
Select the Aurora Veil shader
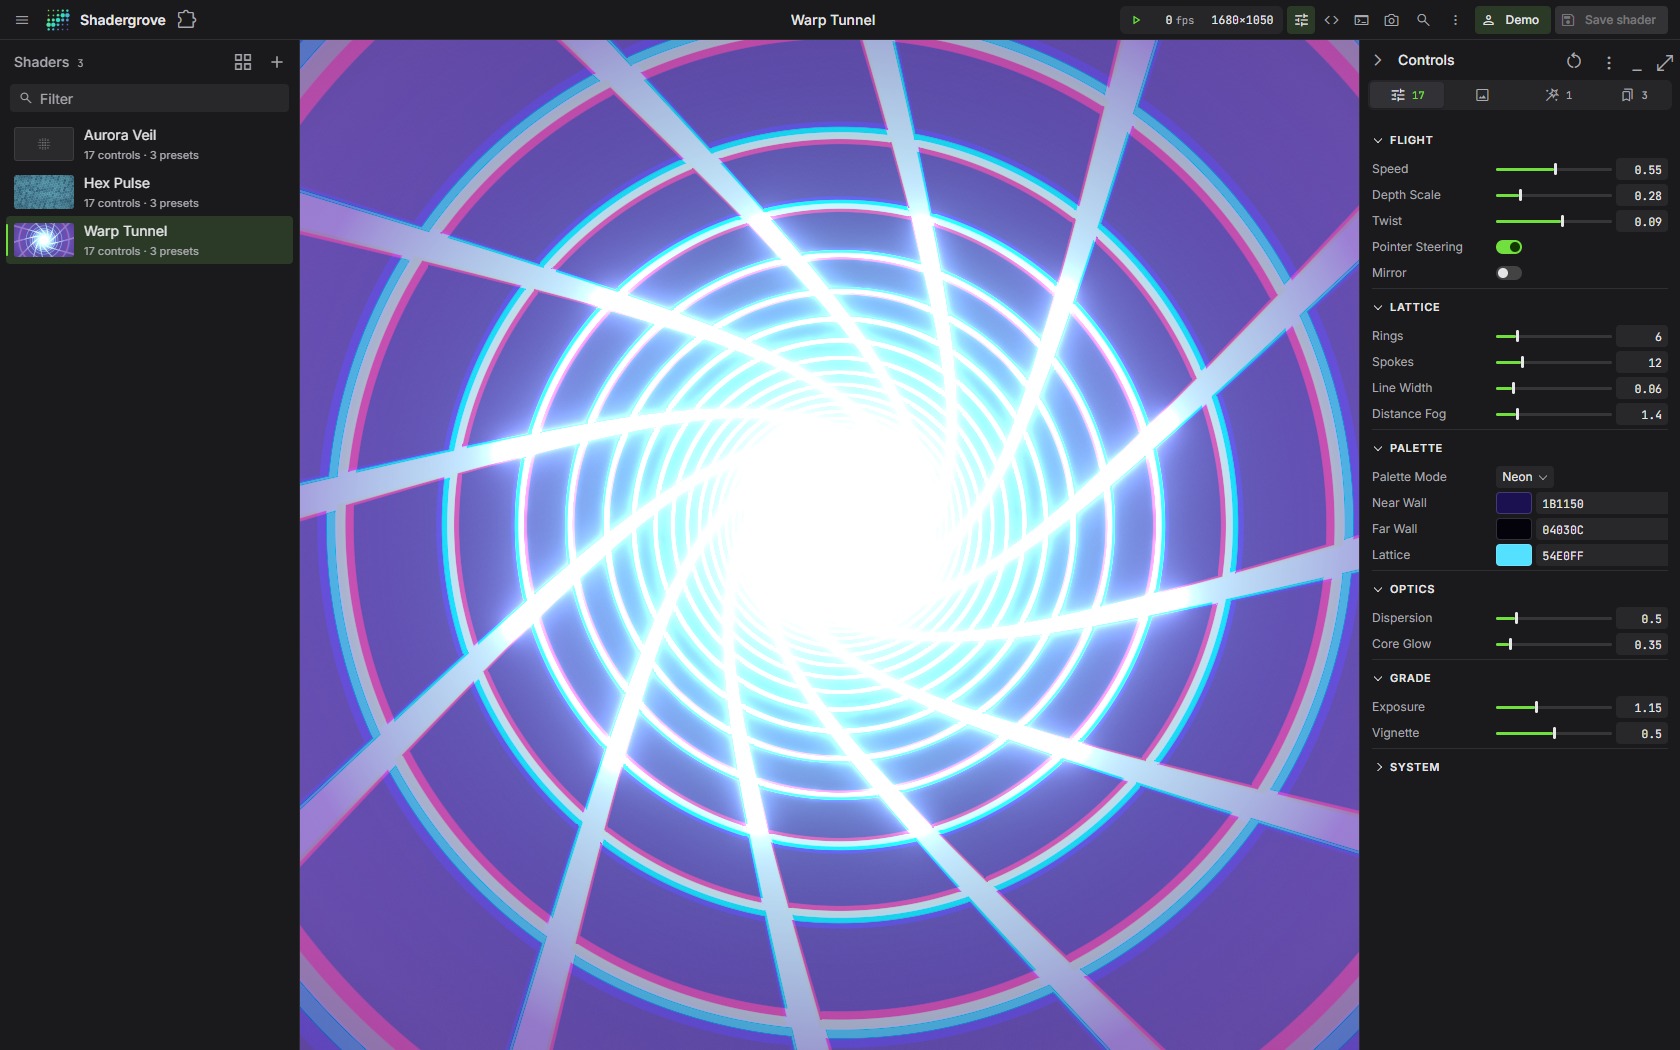[149, 144]
